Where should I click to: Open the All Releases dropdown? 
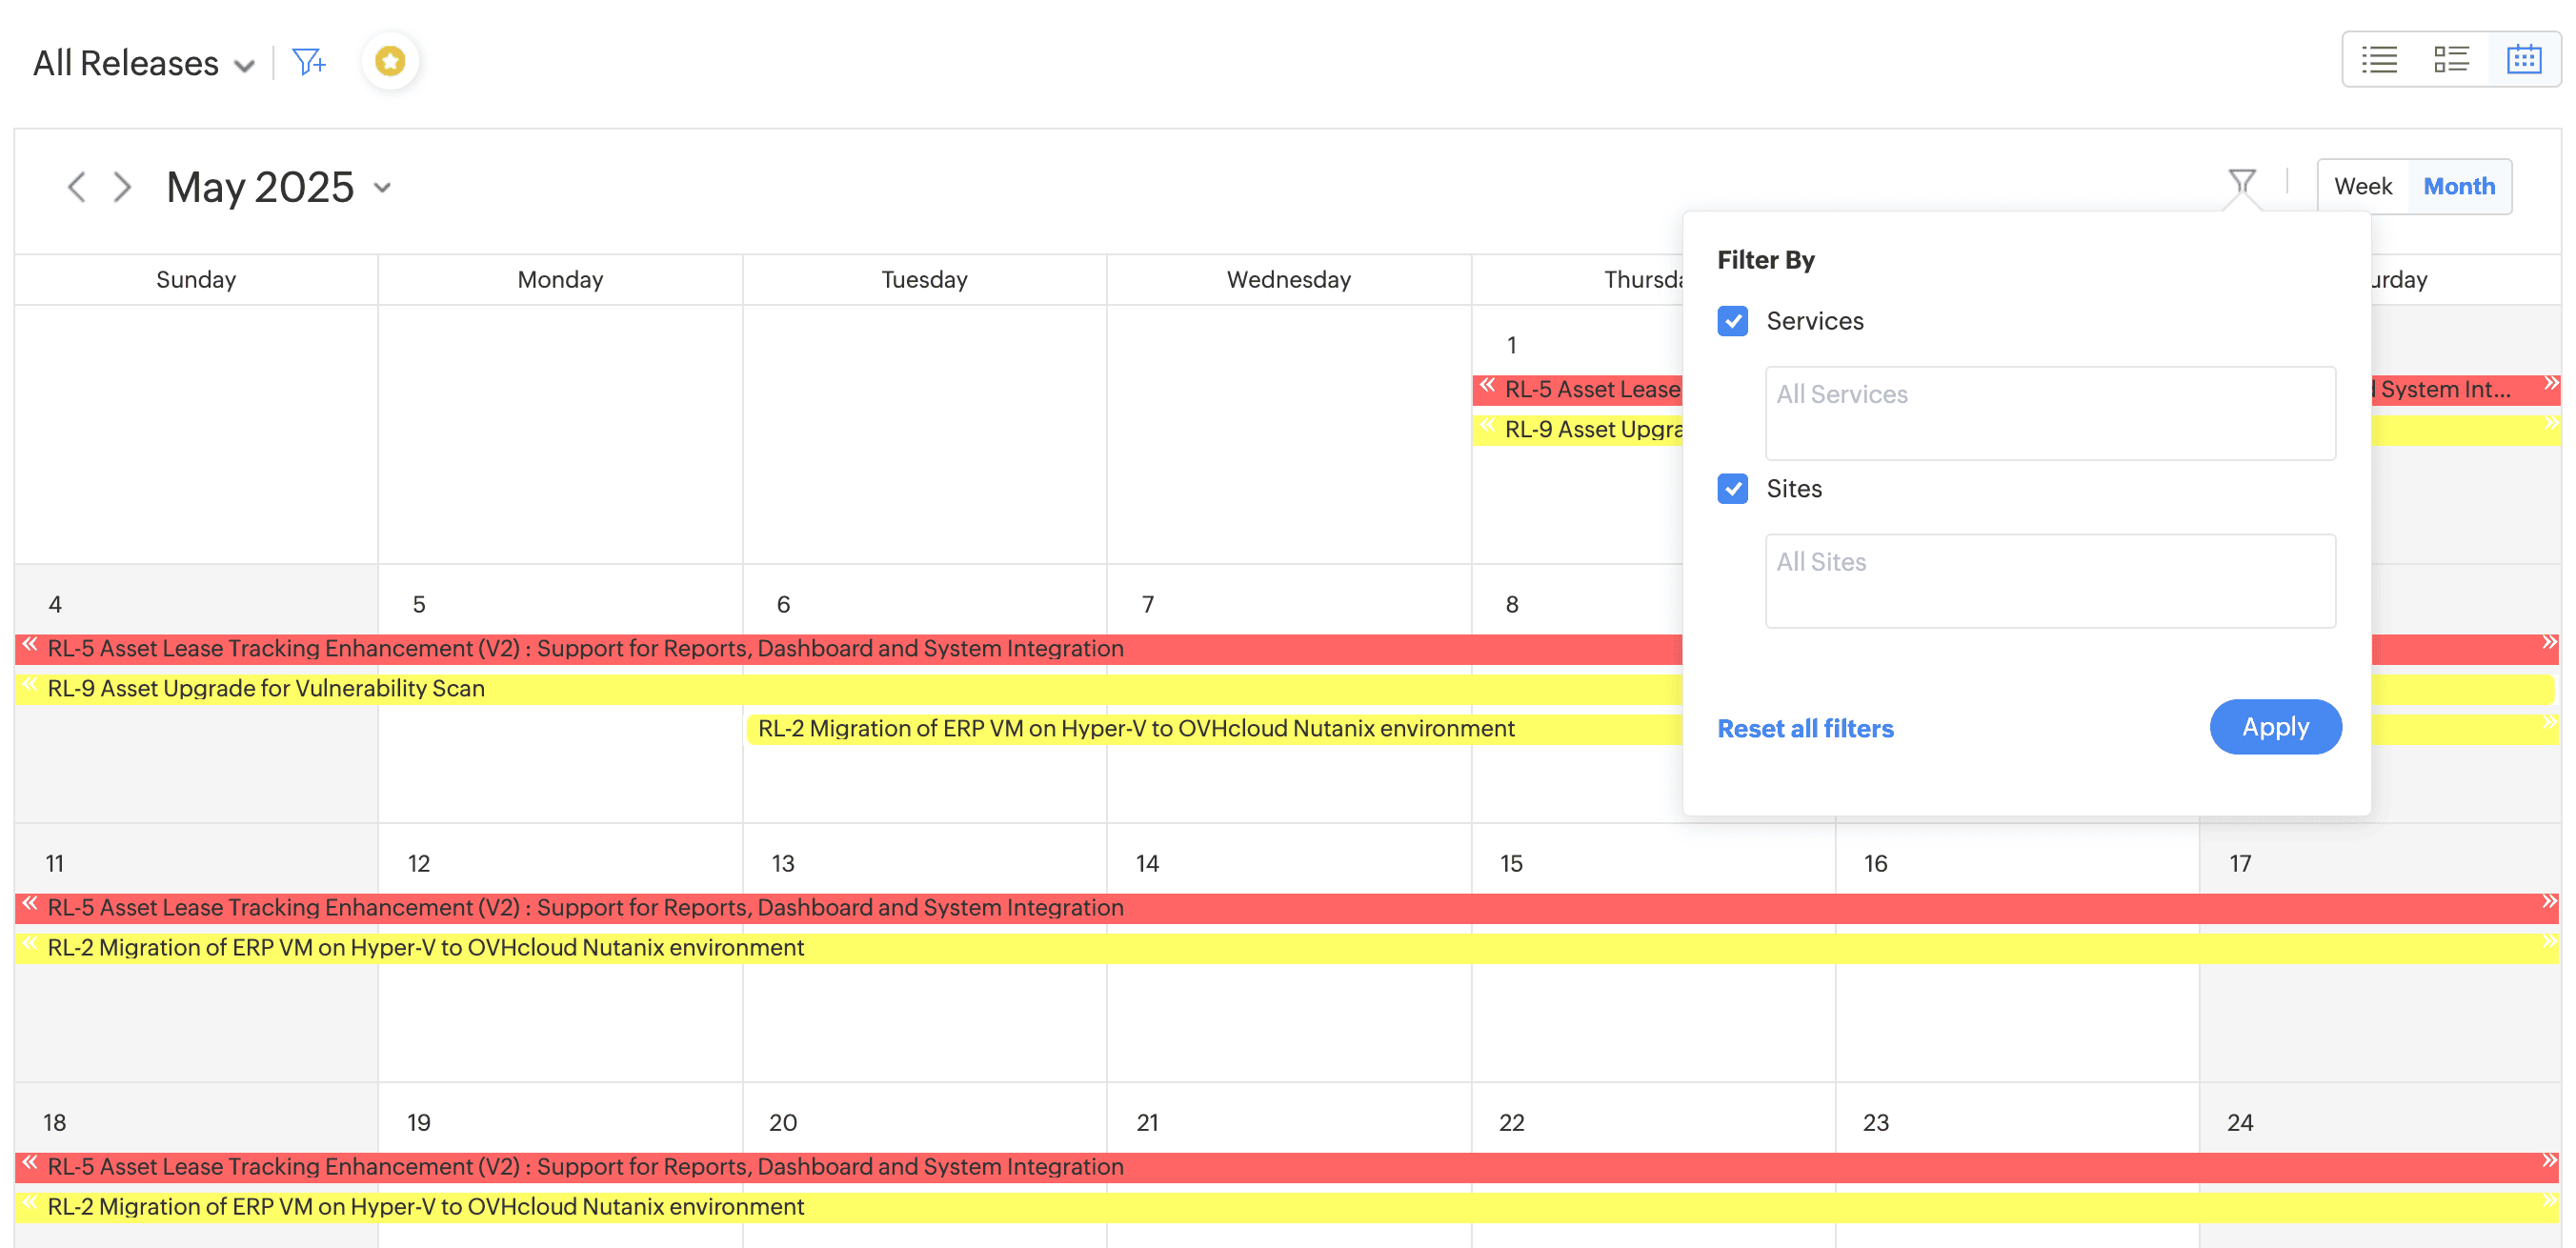tap(143, 63)
